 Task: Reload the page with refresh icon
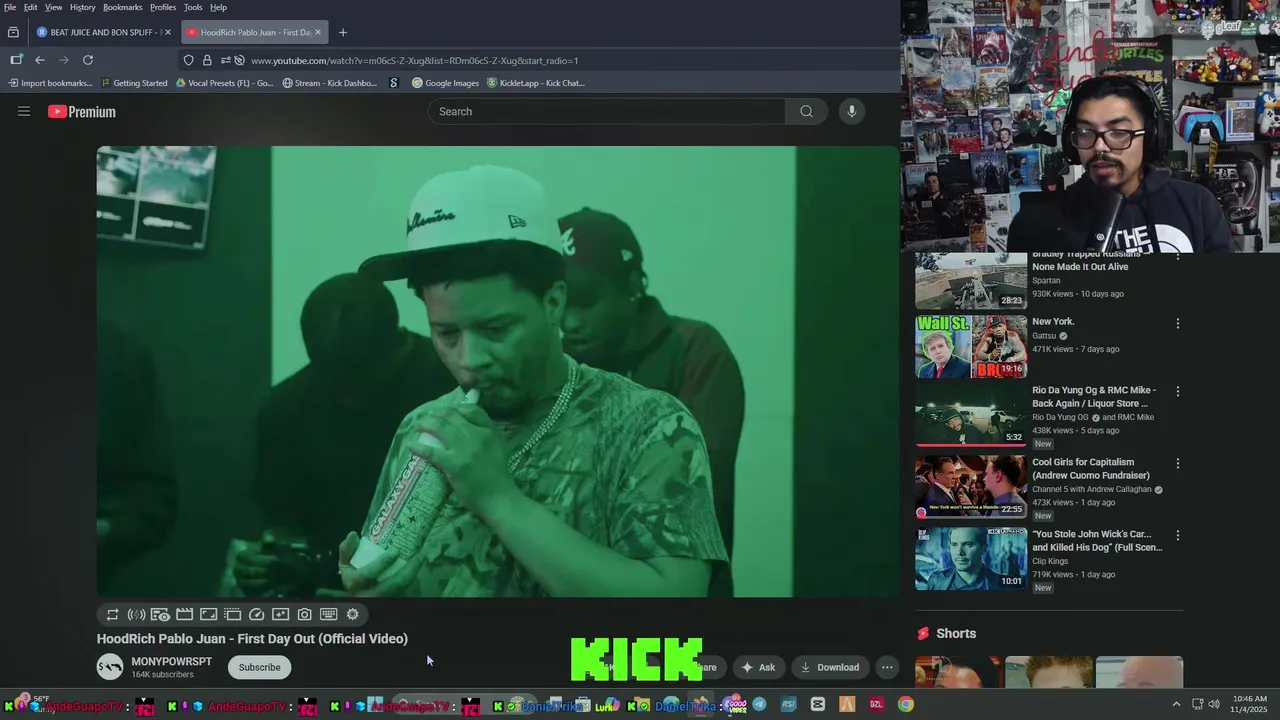pos(88,60)
